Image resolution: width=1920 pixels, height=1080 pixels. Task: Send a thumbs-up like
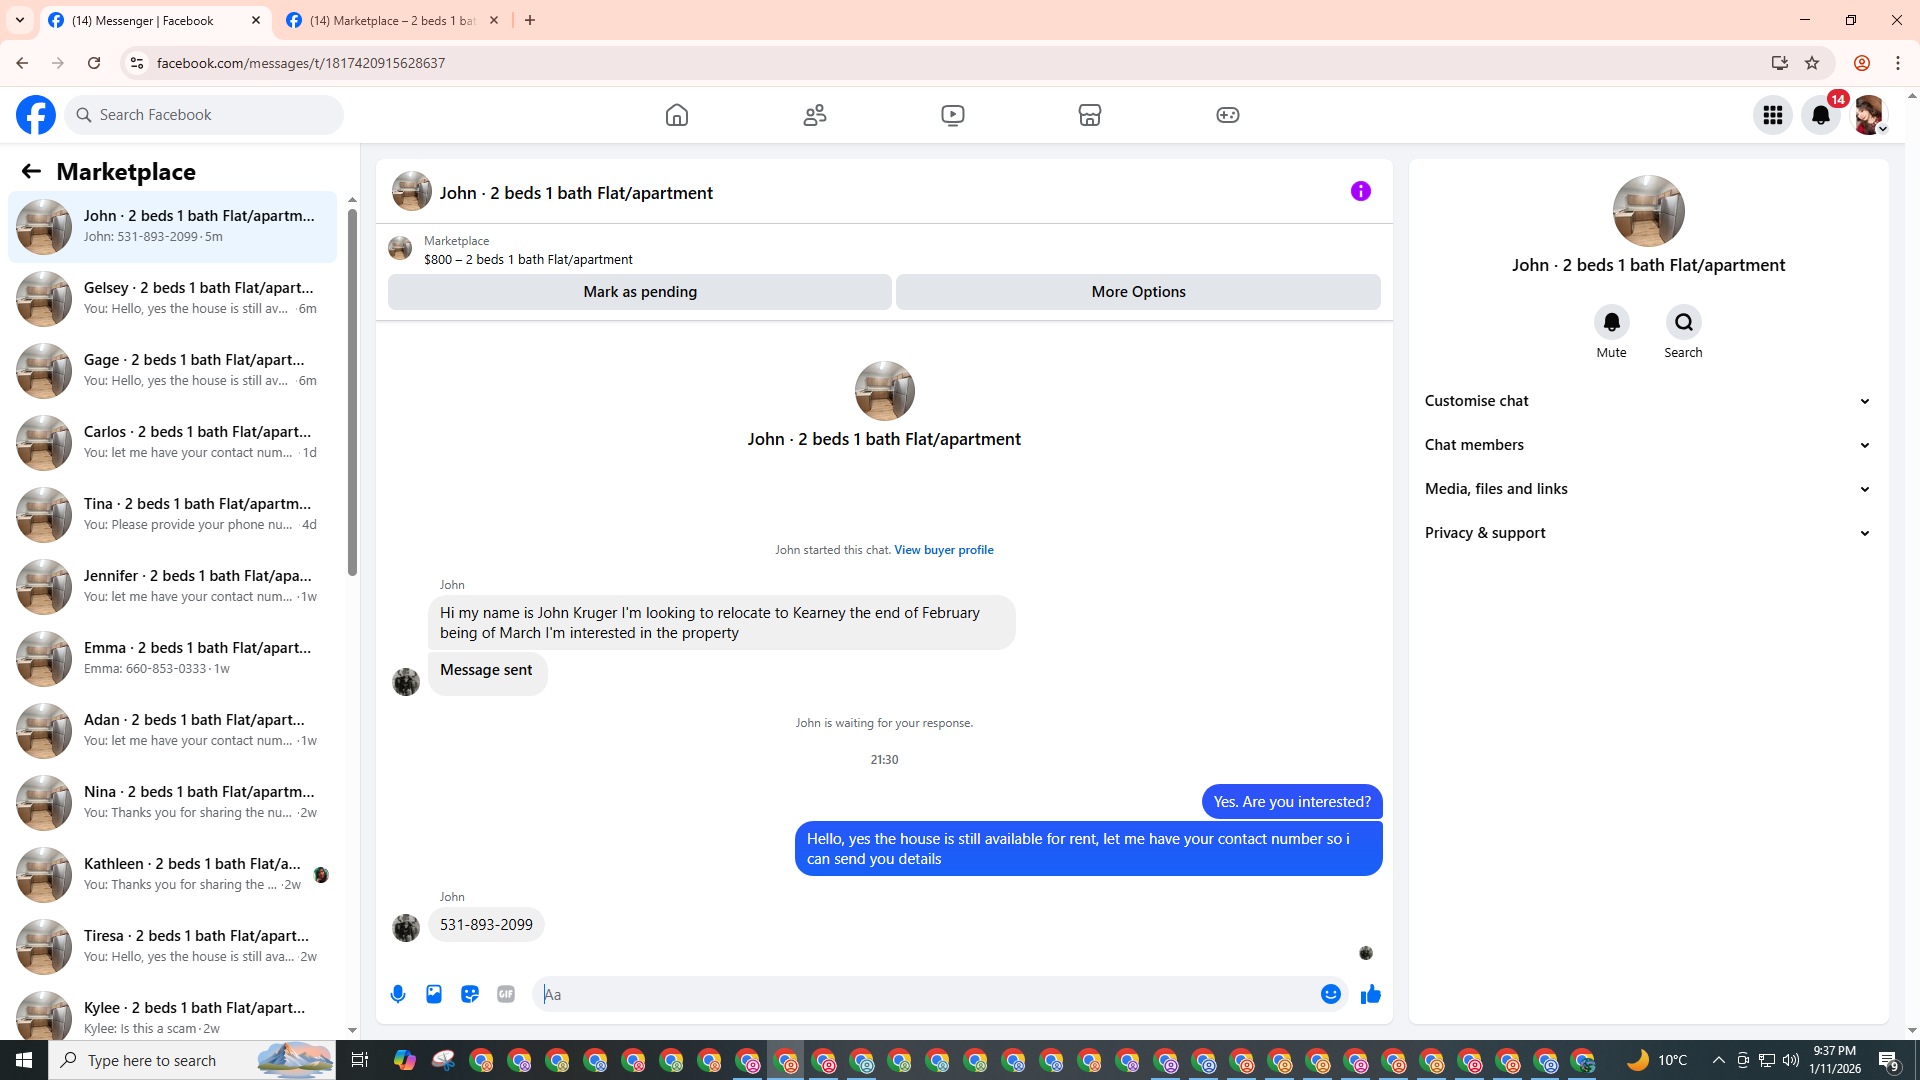[1371, 994]
